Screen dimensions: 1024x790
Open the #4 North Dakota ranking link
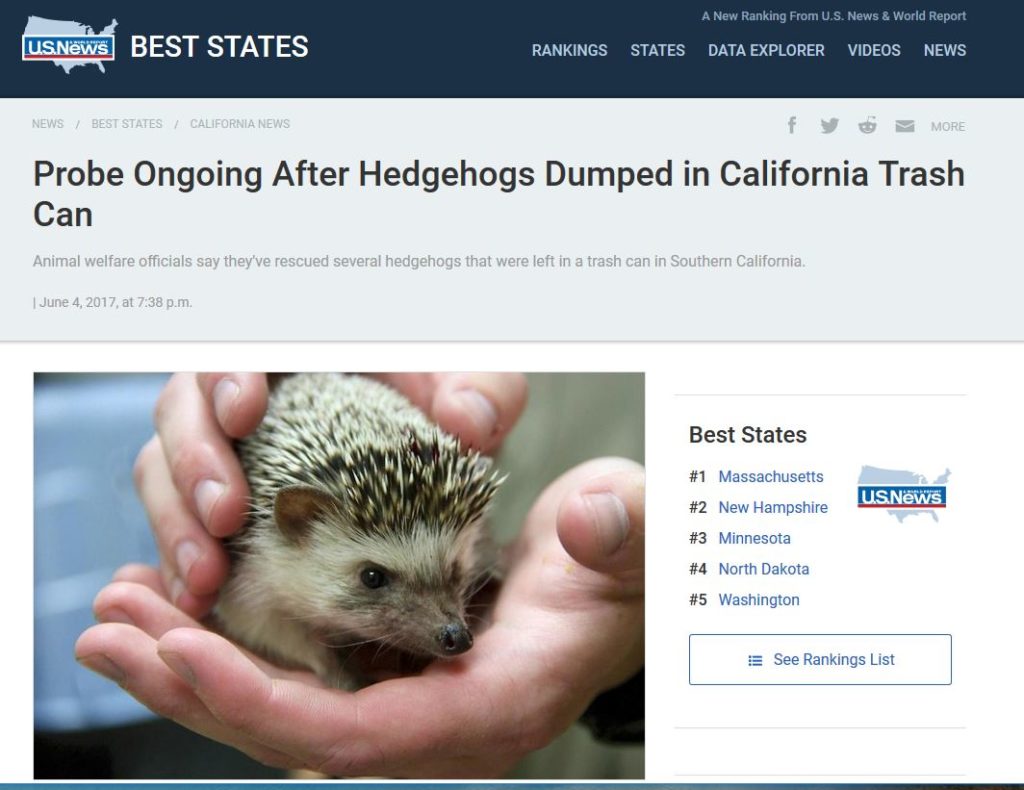tap(763, 569)
